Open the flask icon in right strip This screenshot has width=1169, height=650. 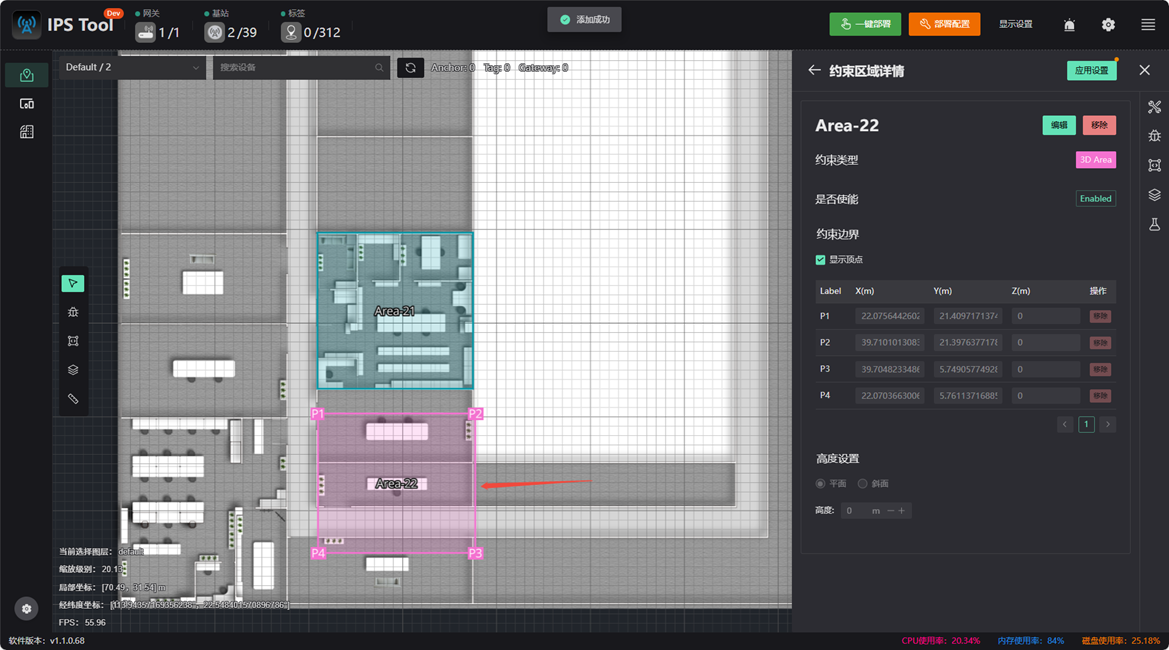tap(1154, 224)
